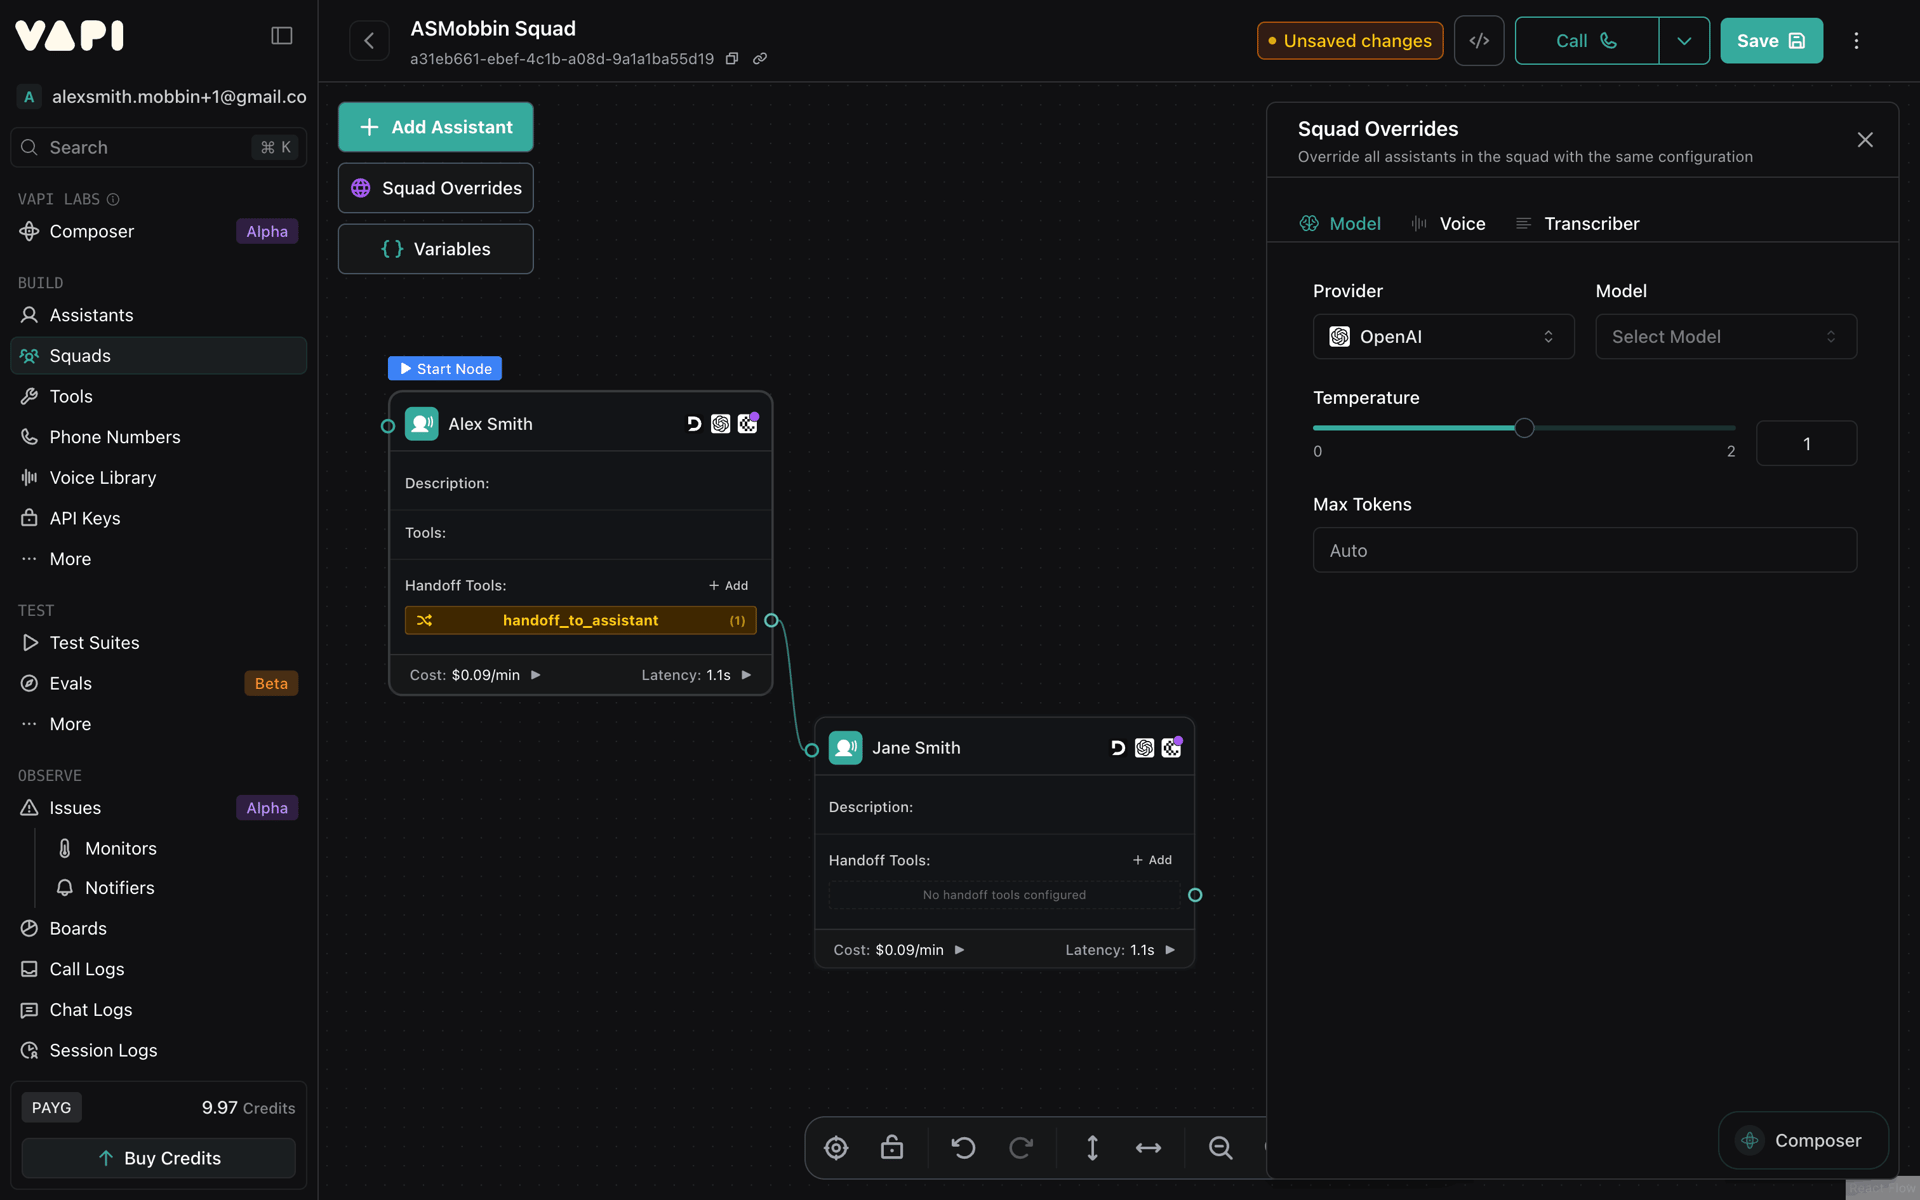Click Variables button
Screen dimensions: 1920x1200
[436, 249]
